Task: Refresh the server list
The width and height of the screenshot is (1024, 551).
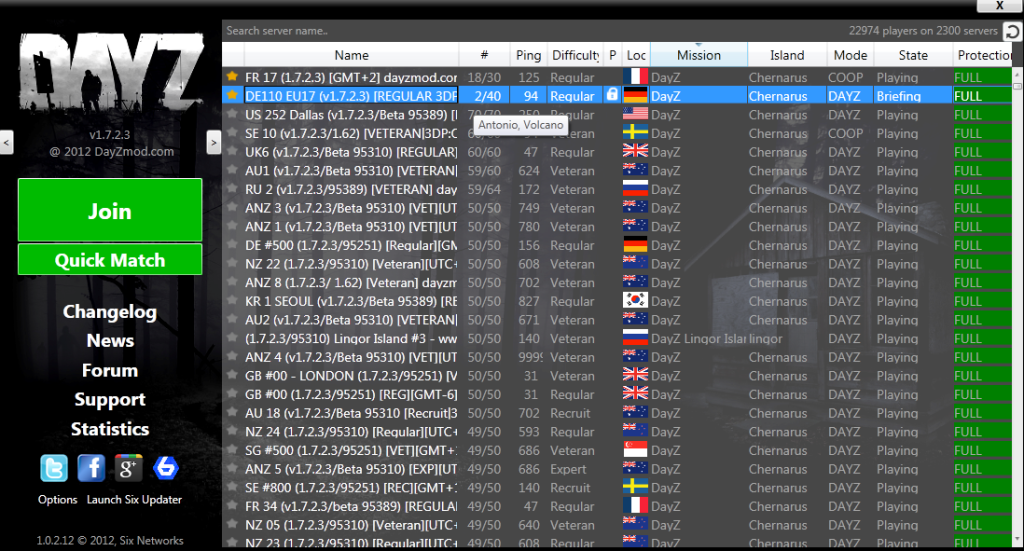Action: click(1012, 31)
